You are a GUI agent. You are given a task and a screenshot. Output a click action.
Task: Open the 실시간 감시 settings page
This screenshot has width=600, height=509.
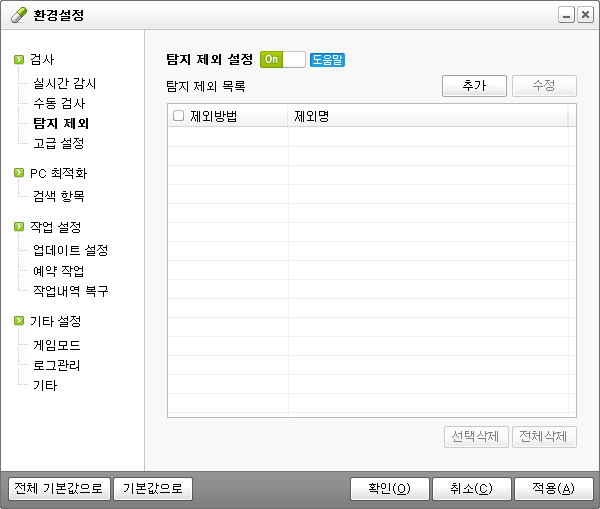pos(65,83)
